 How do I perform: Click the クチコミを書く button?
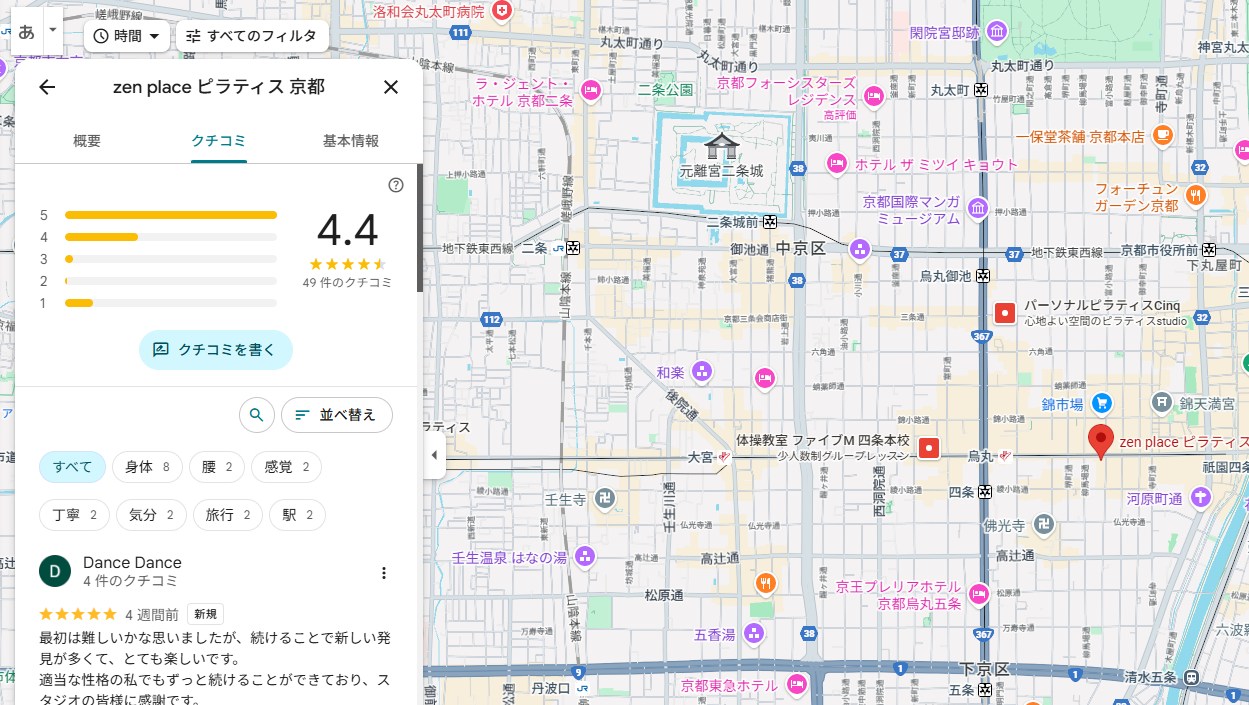click(215, 350)
